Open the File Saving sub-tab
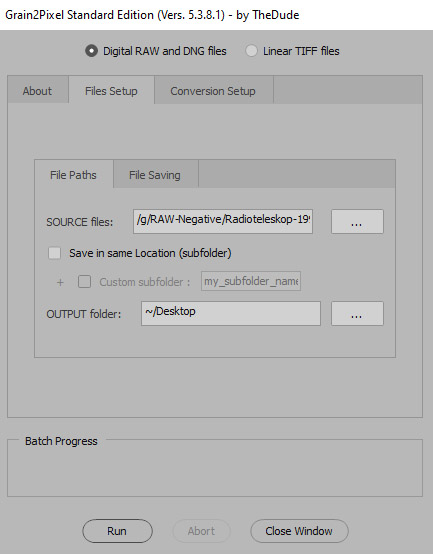The height and width of the screenshot is (554, 433). (x=155, y=175)
